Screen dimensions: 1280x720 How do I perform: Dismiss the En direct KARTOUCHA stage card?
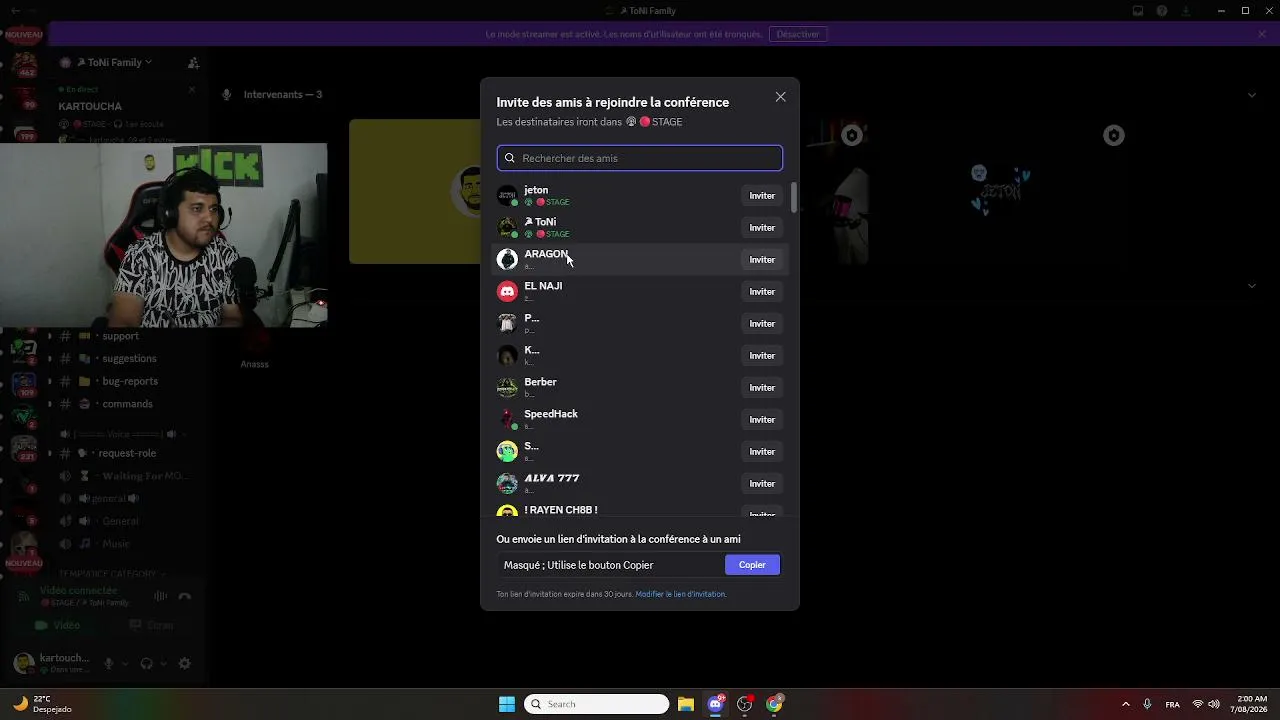(x=192, y=89)
